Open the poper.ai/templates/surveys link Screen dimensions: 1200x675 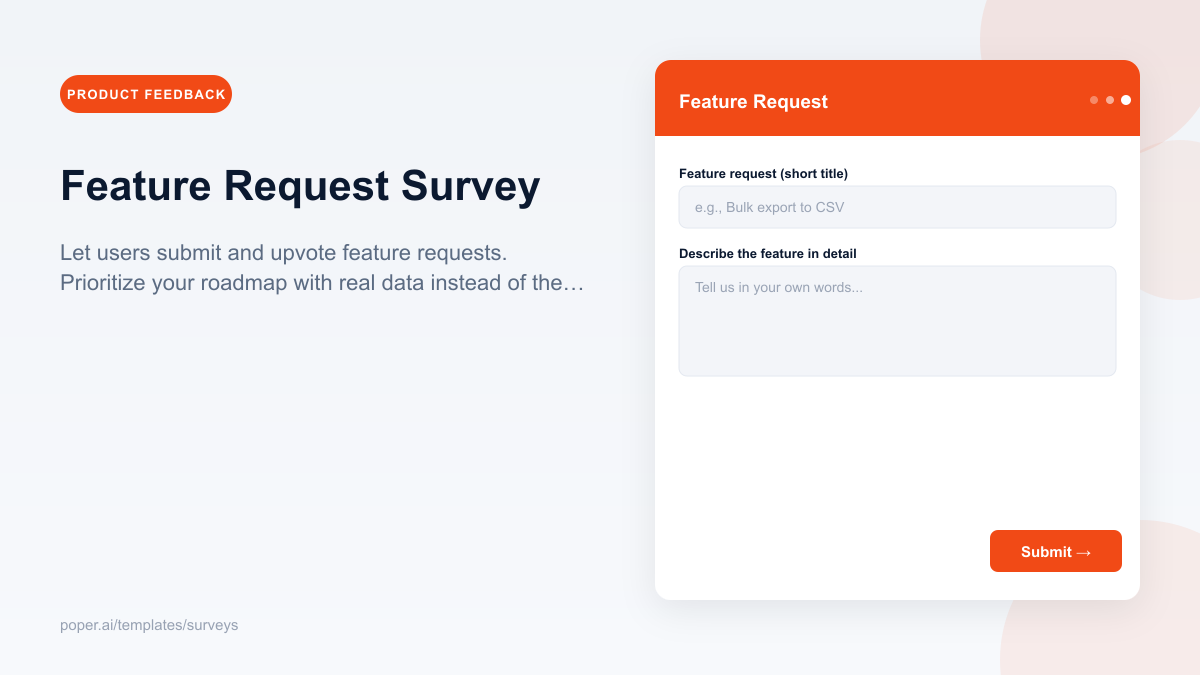point(149,625)
